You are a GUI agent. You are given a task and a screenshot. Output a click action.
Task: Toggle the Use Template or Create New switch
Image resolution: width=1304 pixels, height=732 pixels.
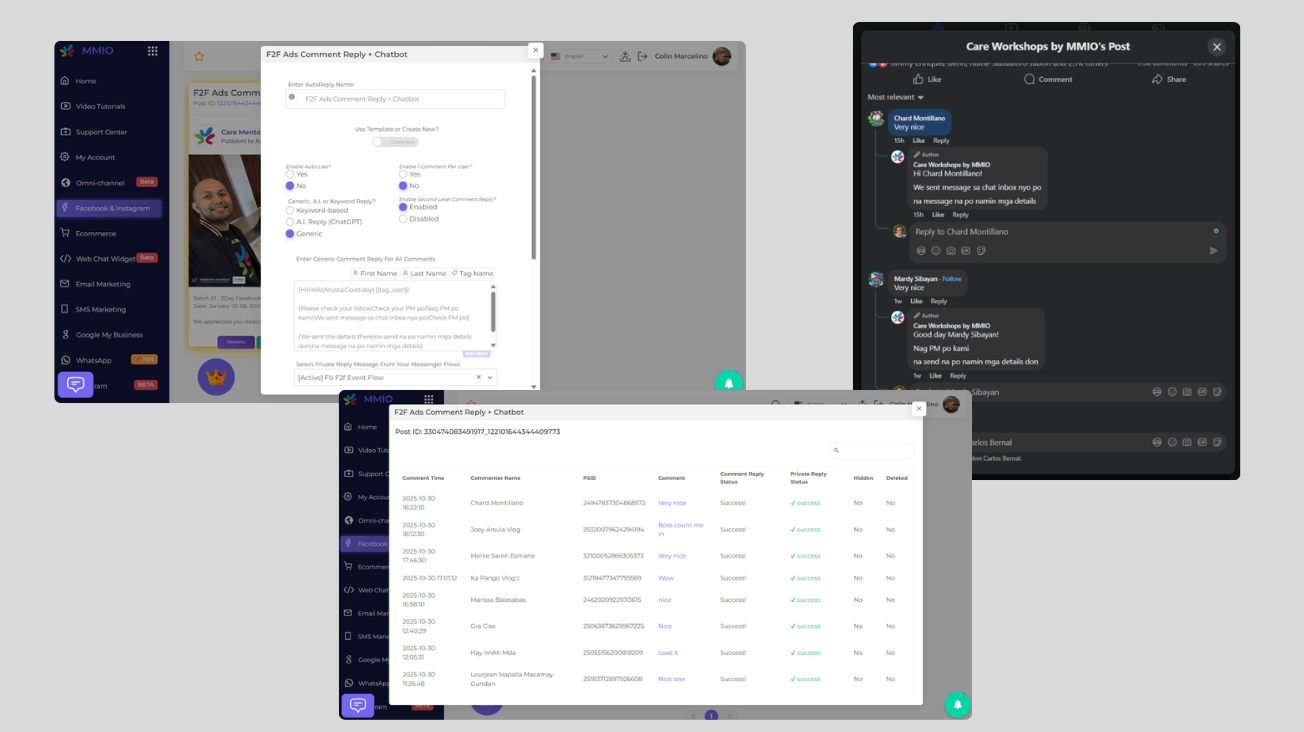pyautogui.click(x=395, y=142)
